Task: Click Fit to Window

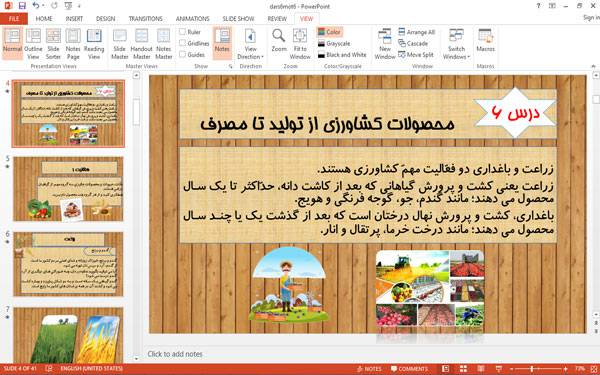Action: point(300,44)
